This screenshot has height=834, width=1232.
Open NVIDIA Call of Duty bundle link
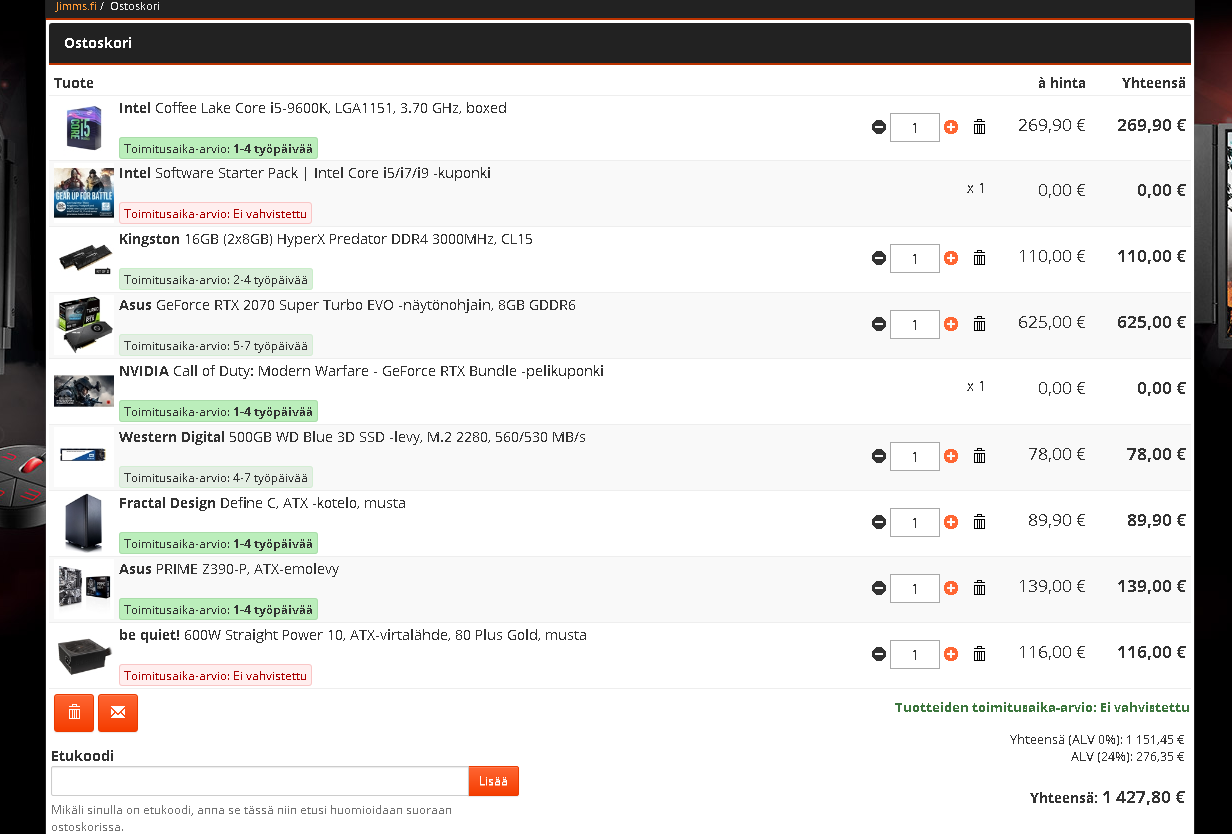pyautogui.click(x=361, y=371)
